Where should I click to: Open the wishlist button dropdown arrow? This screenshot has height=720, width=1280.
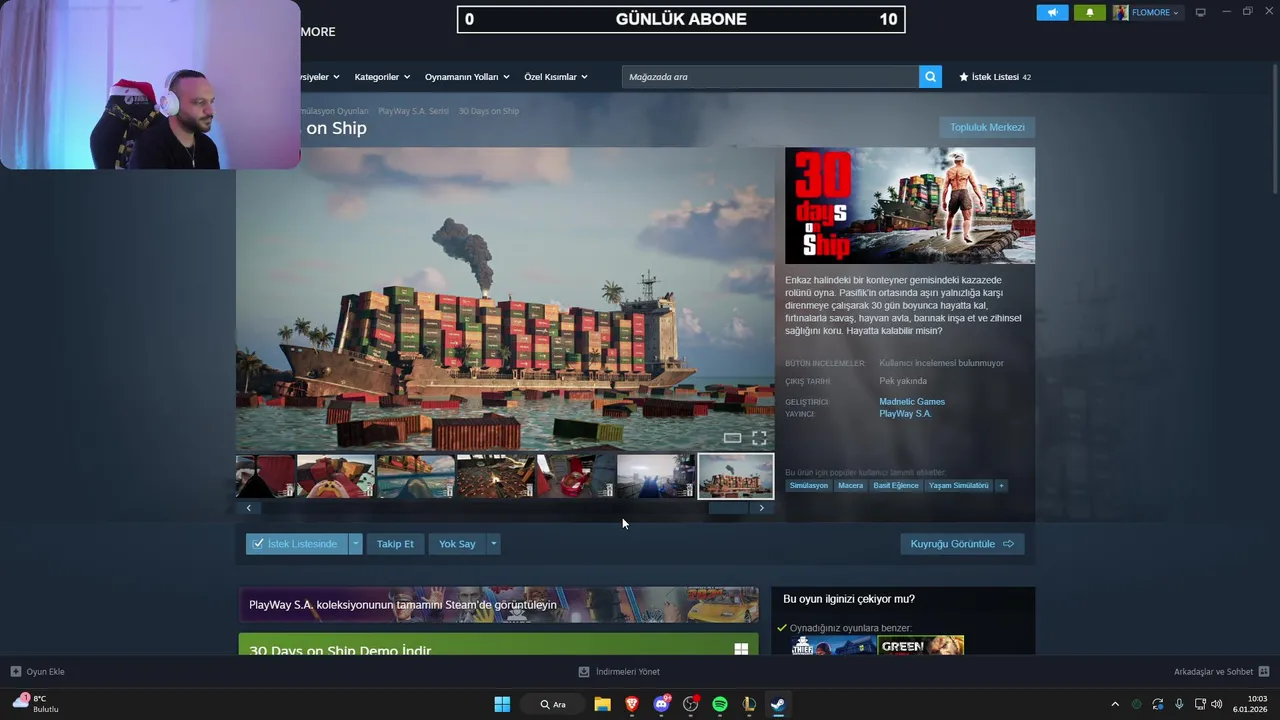(355, 544)
